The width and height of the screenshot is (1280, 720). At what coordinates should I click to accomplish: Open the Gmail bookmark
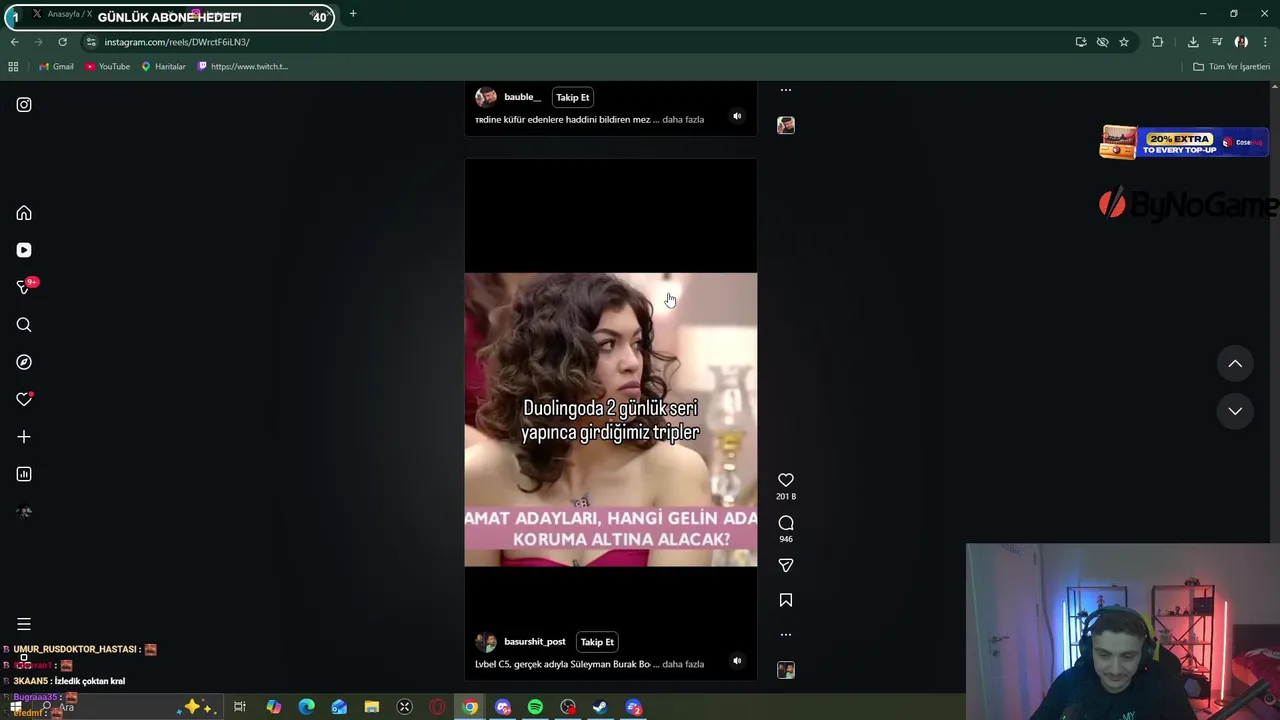(x=56, y=67)
